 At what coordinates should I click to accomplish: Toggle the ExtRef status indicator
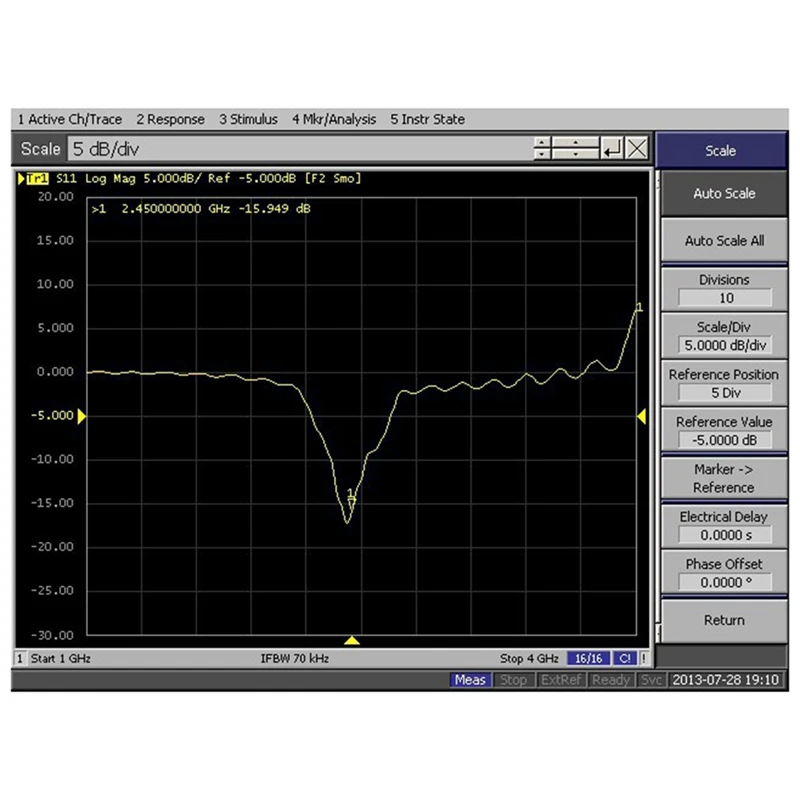click(560, 680)
